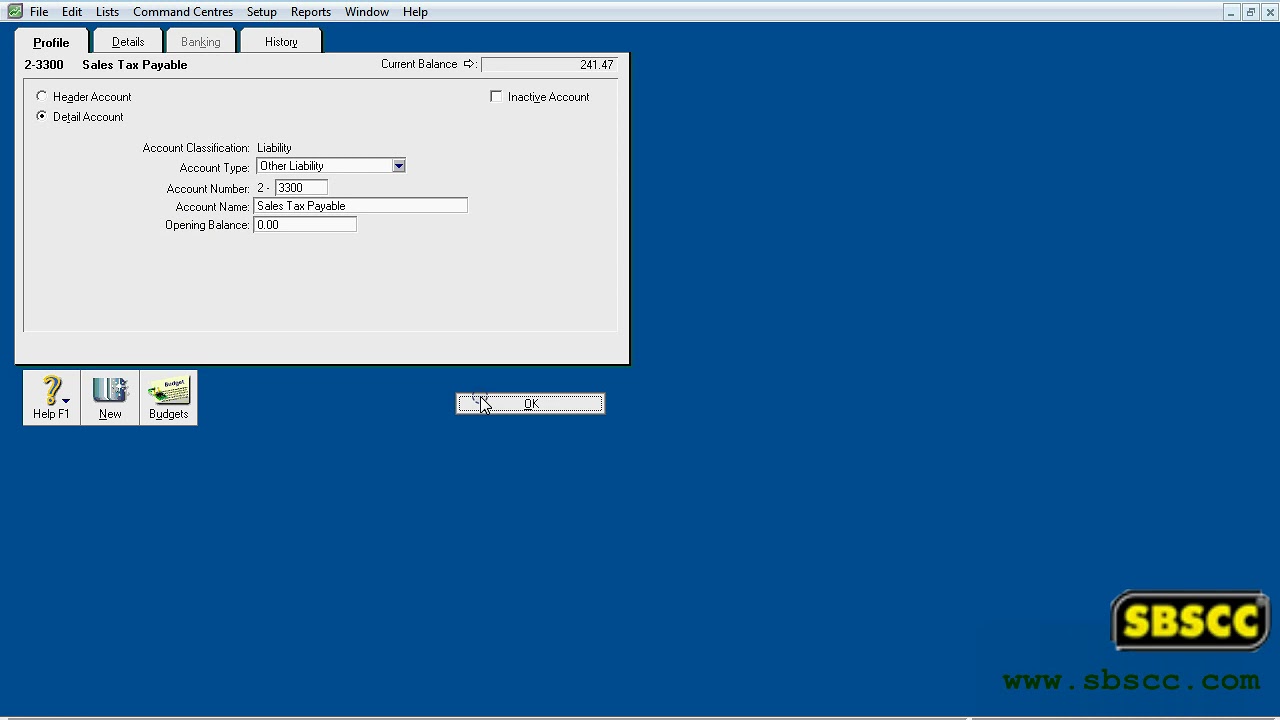
Task: Open the Reports menu
Action: [311, 12]
